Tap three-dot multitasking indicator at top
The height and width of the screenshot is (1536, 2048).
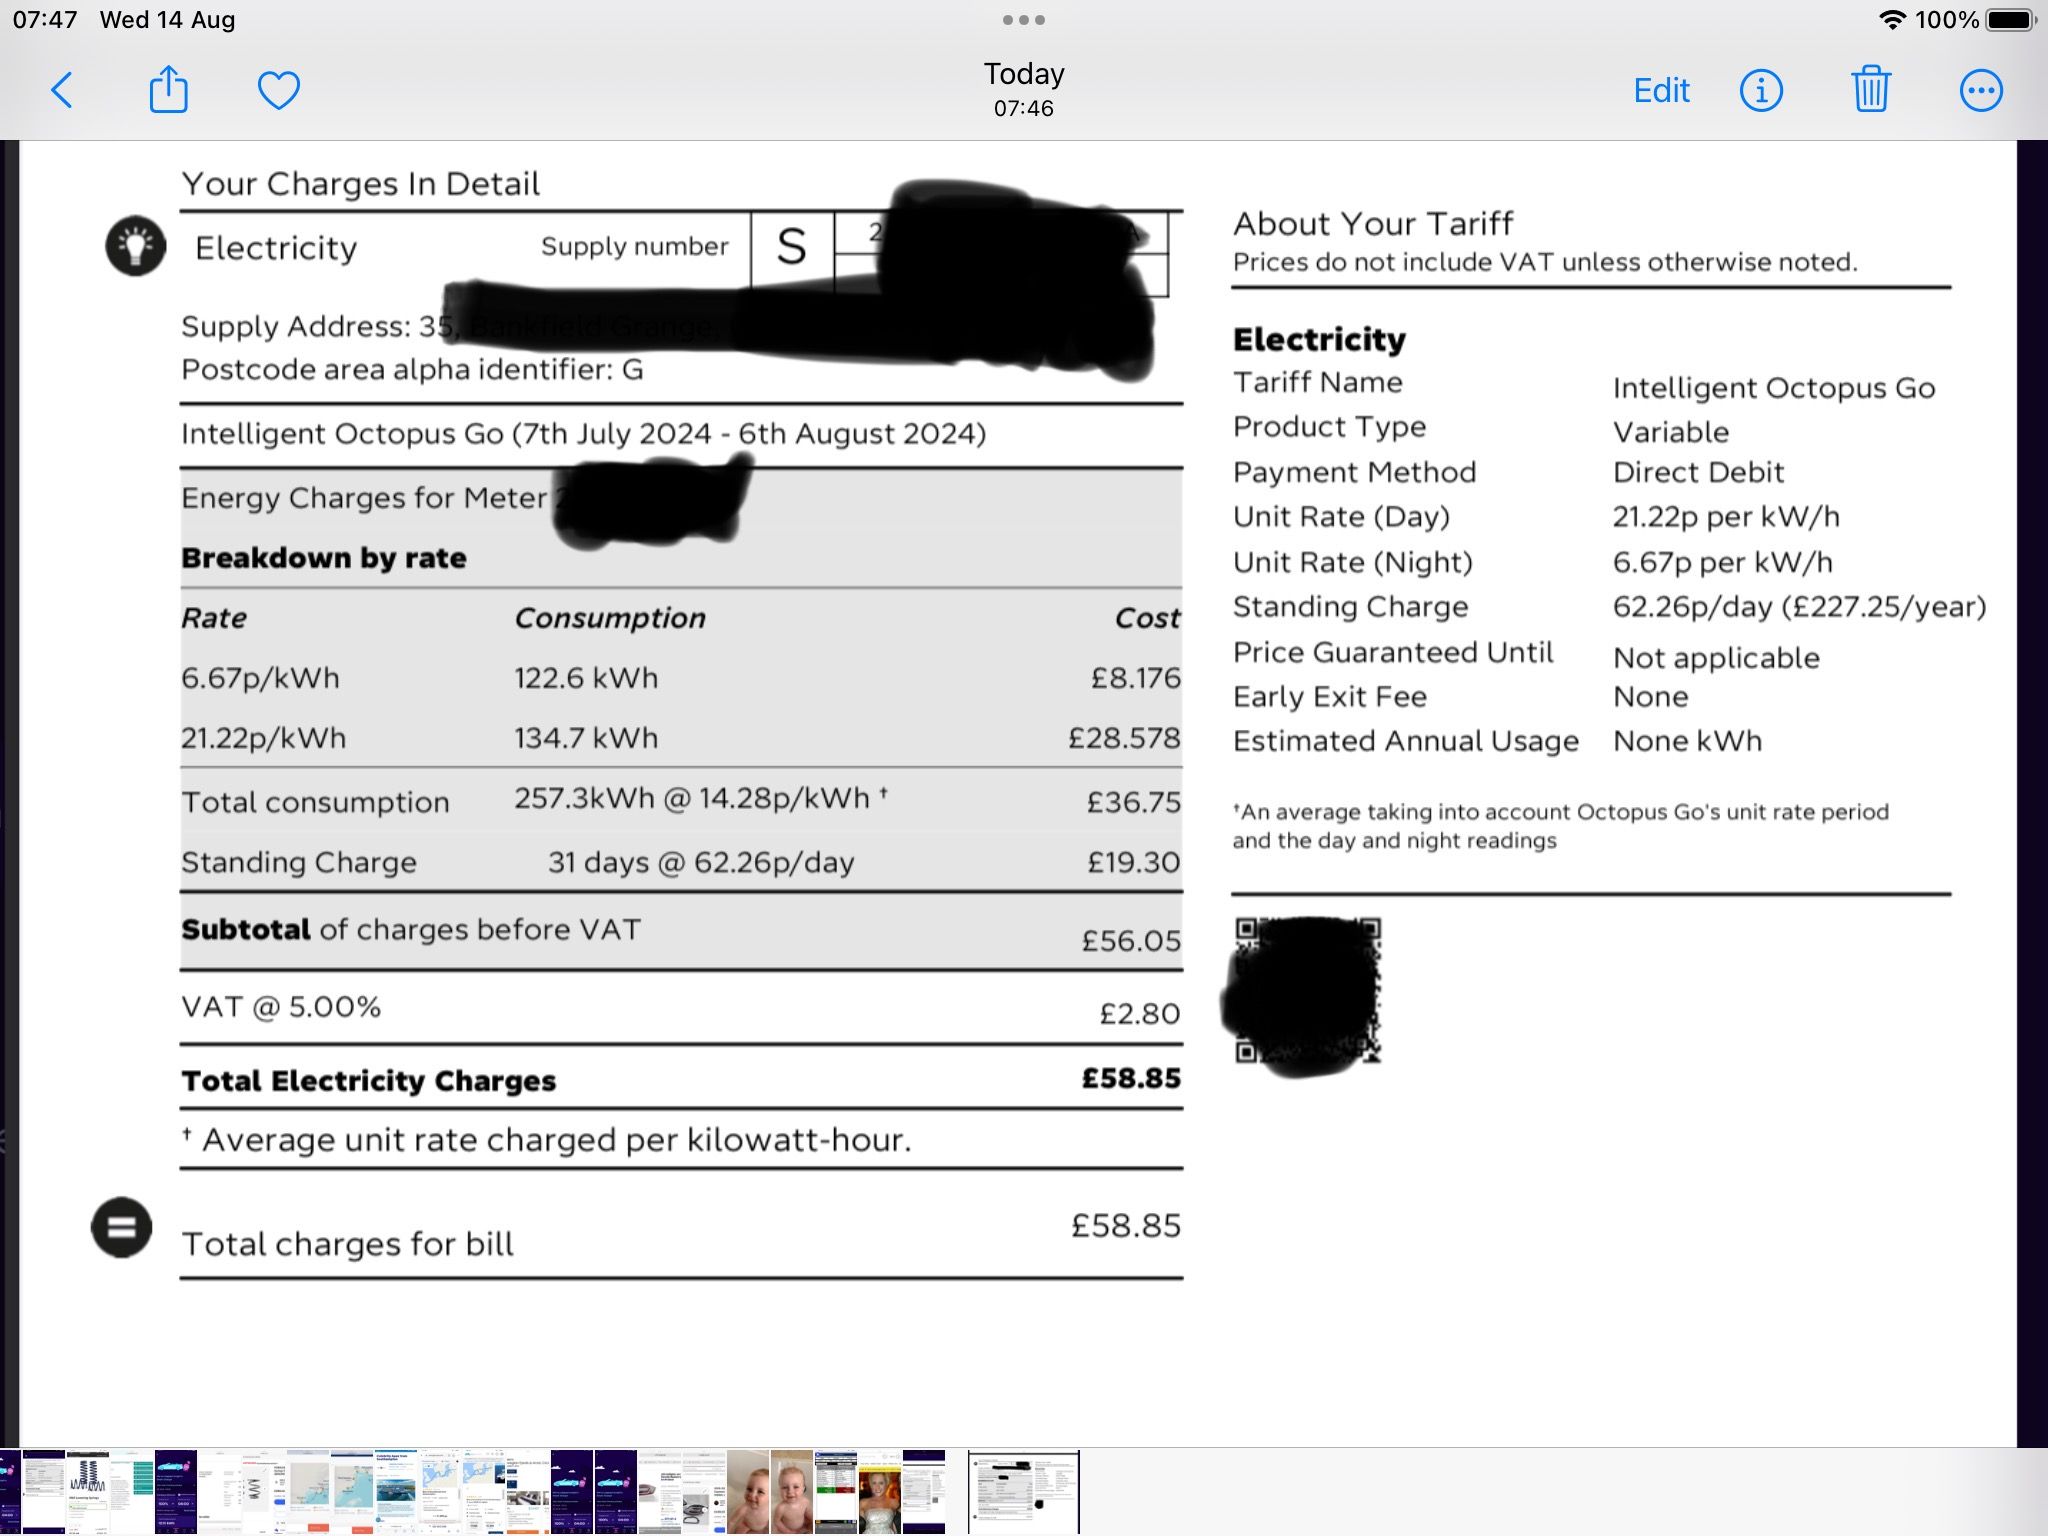coord(1024,20)
